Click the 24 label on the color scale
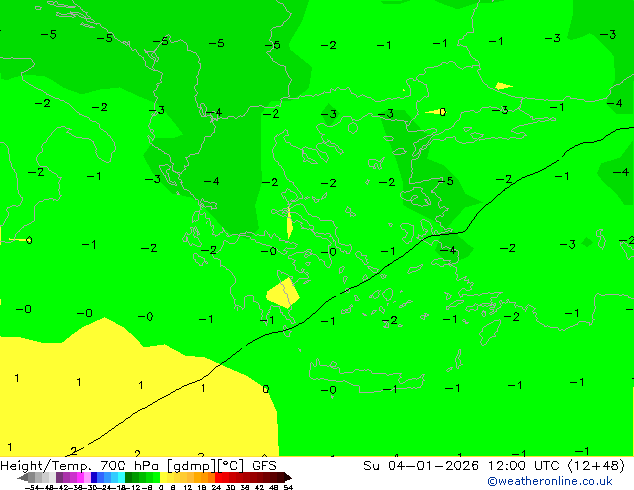This screenshot has width=634, height=490. tap(216, 487)
